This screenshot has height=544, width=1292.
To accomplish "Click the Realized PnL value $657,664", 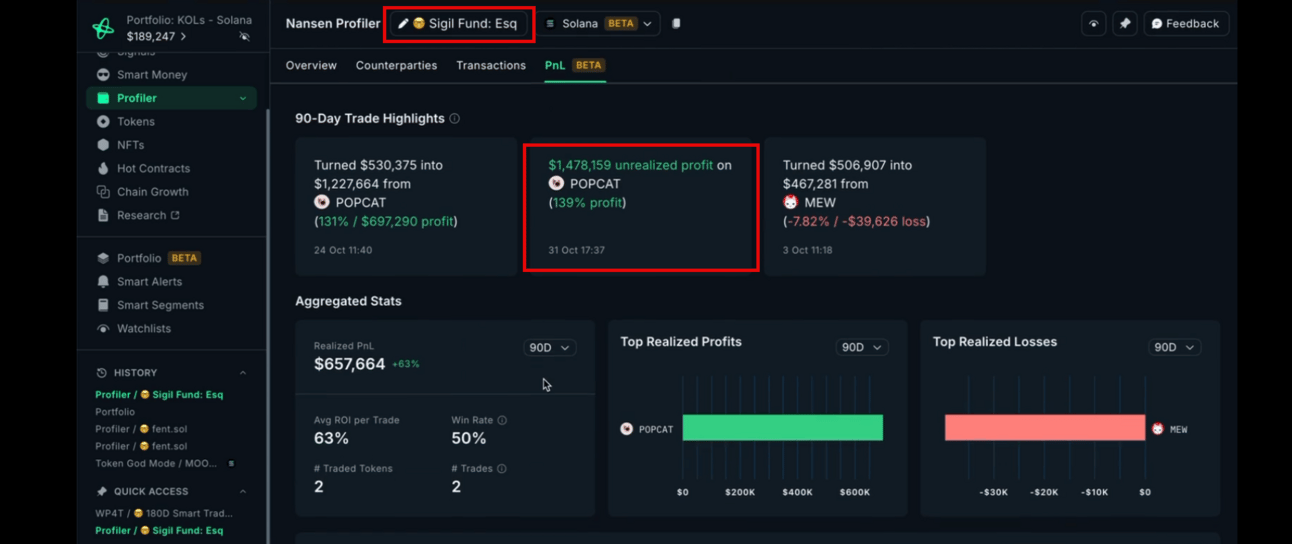I will [349, 365].
